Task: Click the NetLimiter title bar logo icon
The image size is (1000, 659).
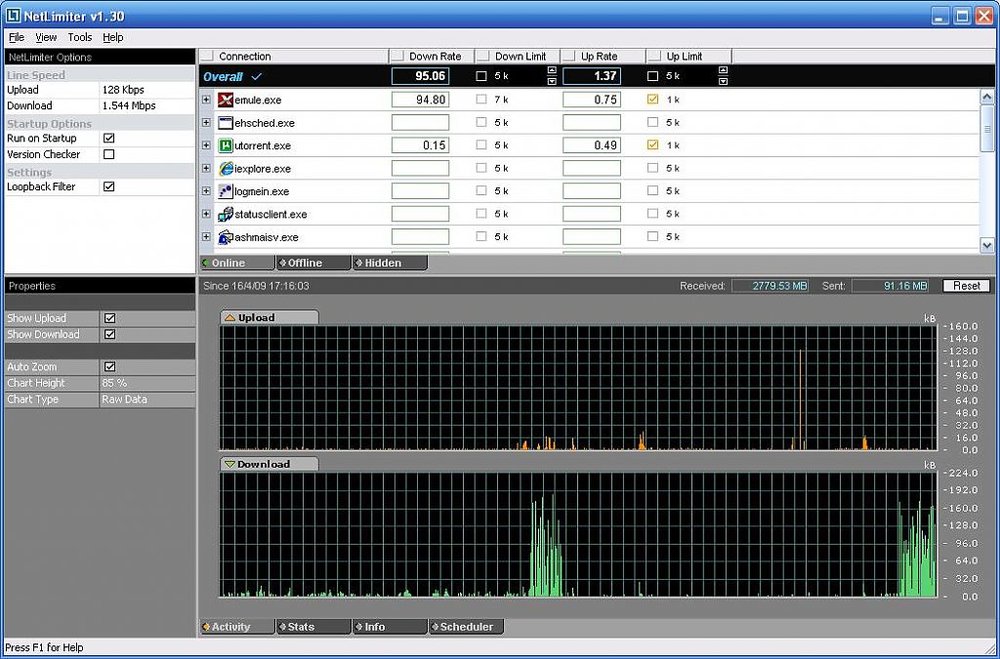Action: coord(12,16)
